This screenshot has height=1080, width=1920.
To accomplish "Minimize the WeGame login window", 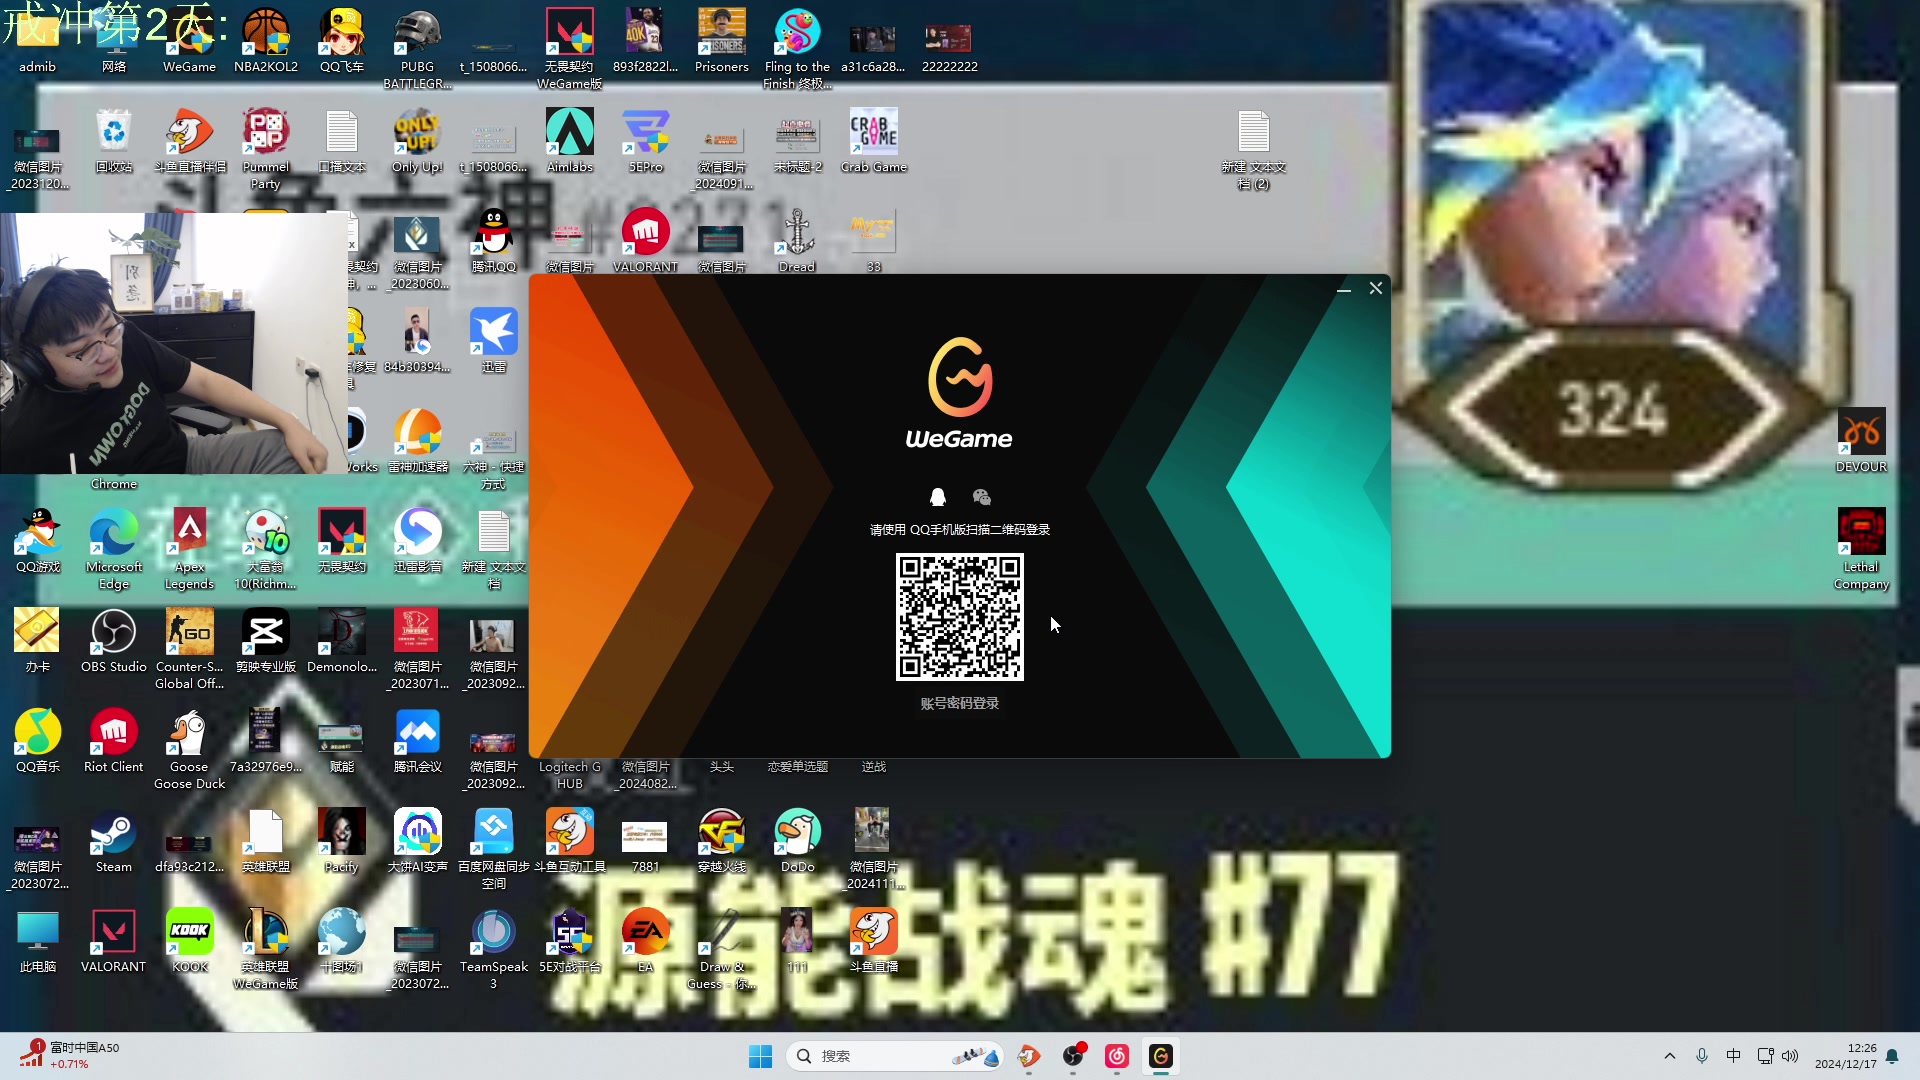I will [x=1344, y=289].
